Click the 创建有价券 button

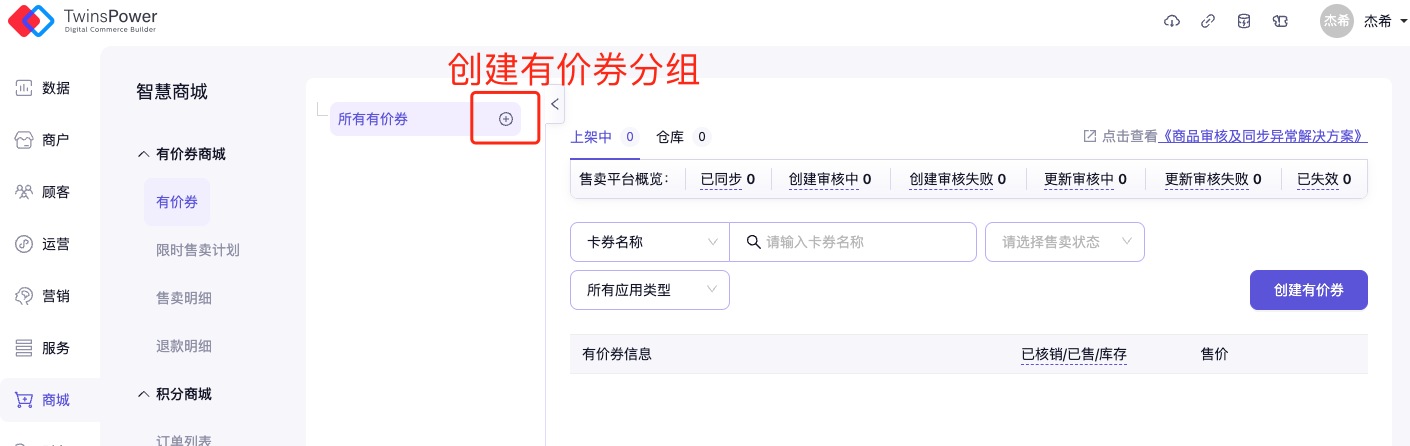[x=1308, y=290]
